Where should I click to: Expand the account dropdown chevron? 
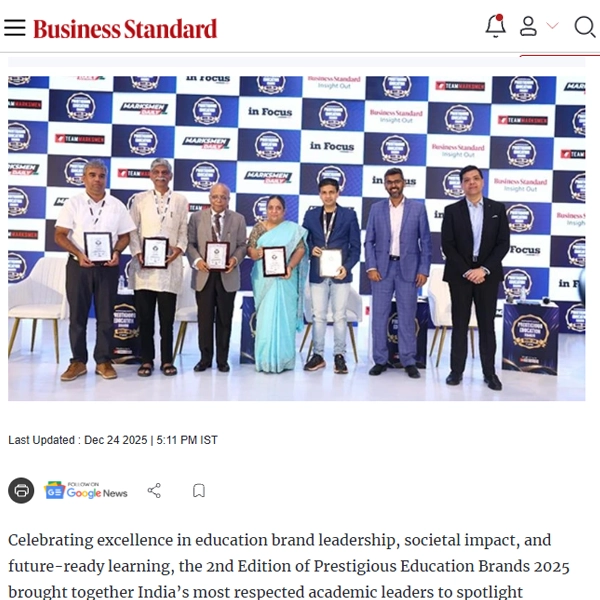(552, 26)
